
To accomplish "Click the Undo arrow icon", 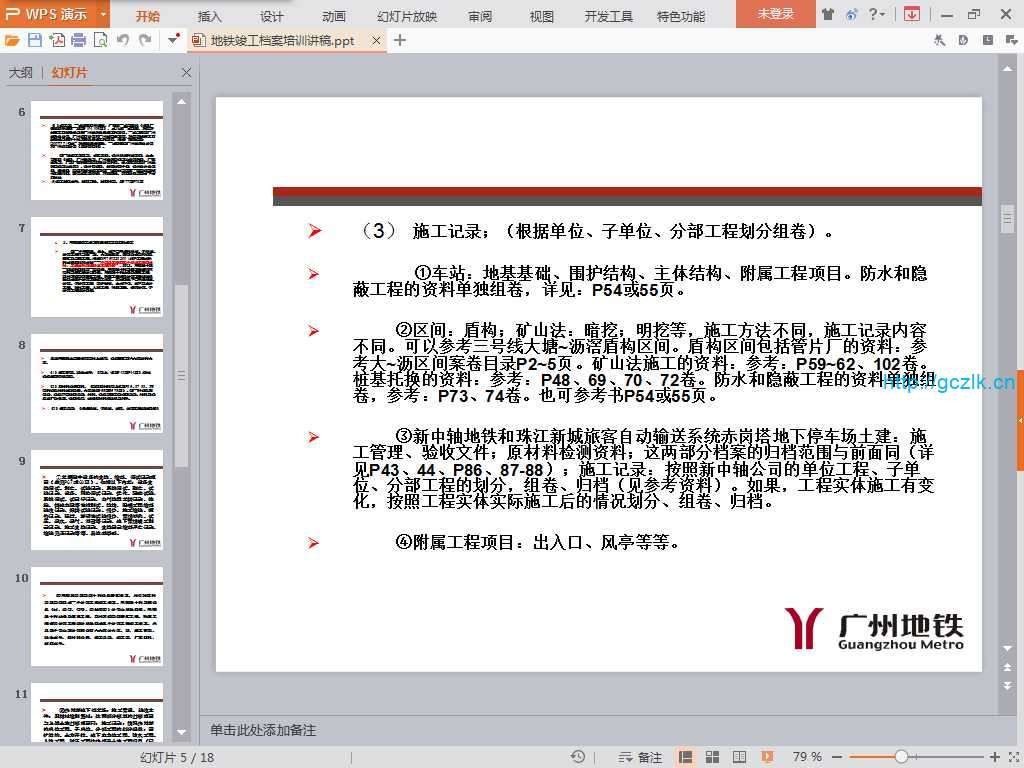I will coord(123,40).
